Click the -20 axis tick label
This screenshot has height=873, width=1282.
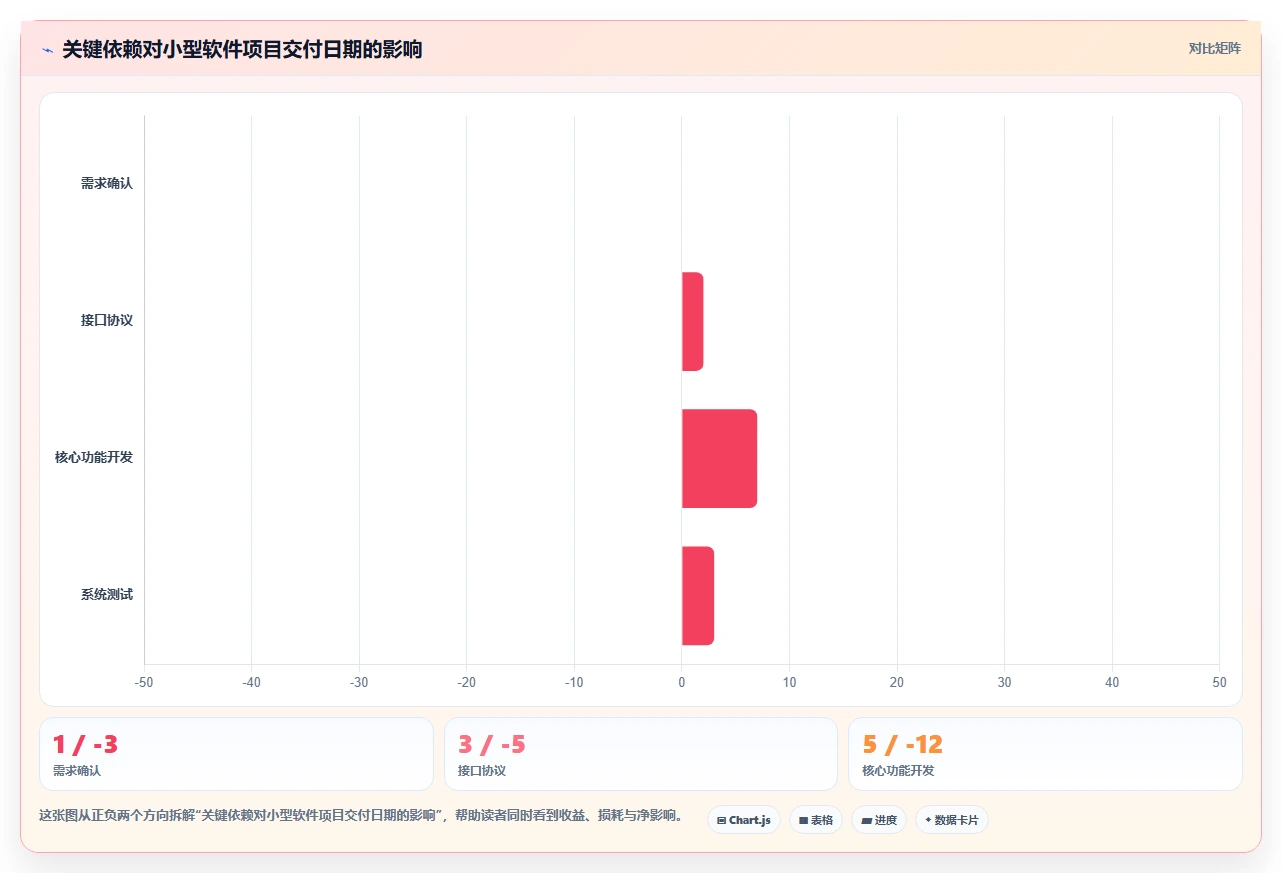pyautogui.click(x=466, y=682)
